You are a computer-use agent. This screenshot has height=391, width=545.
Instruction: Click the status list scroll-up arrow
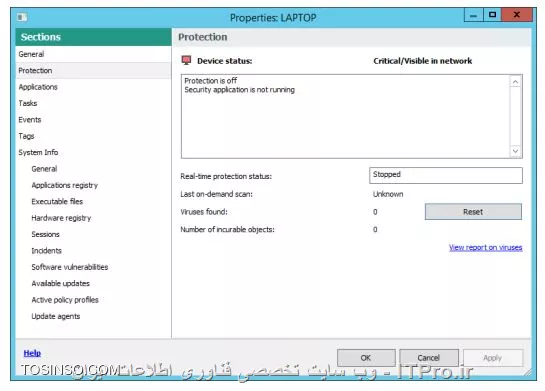pyautogui.click(x=515, y=82)
